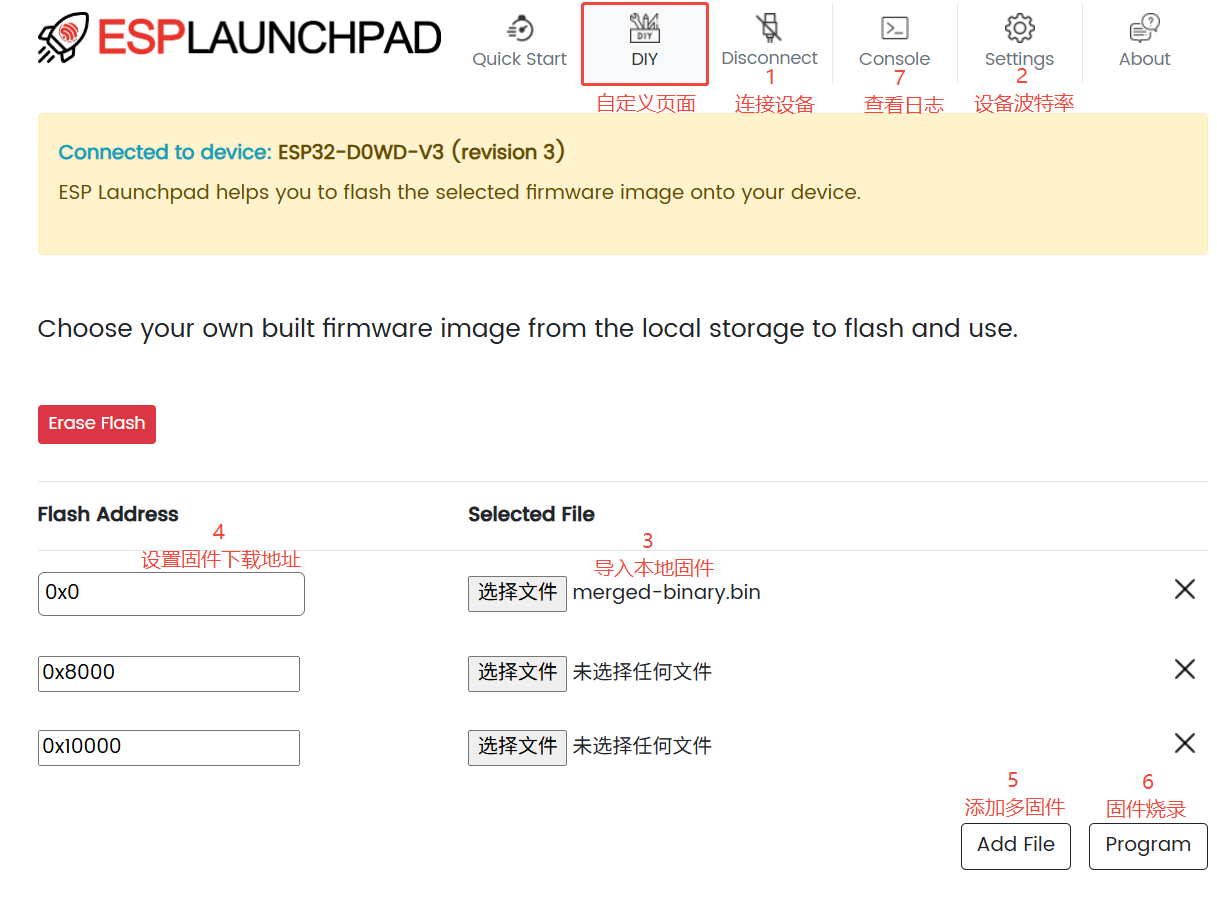
Task: Open the Console terminal icon
Action: point(894,28)
